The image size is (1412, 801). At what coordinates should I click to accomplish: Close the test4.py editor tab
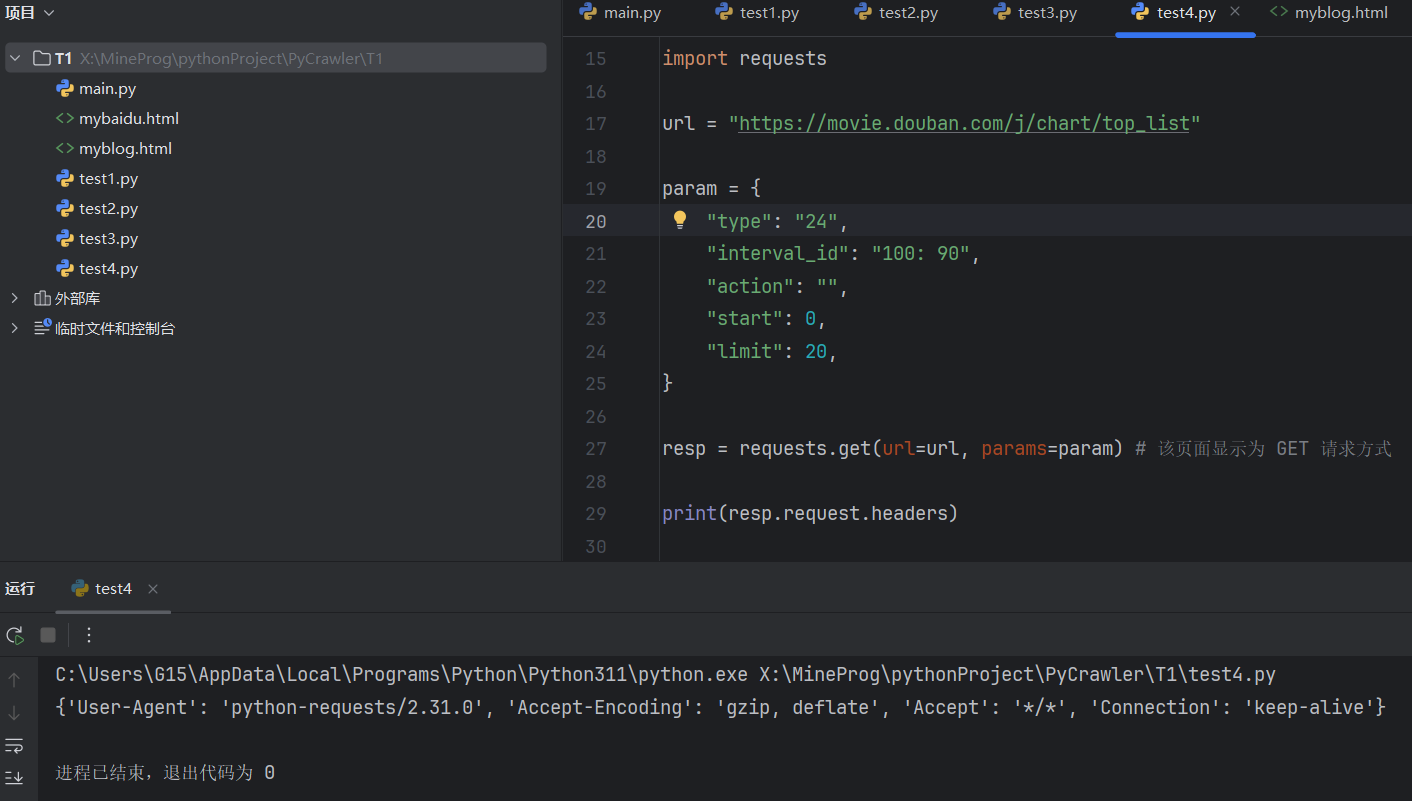1235,12
